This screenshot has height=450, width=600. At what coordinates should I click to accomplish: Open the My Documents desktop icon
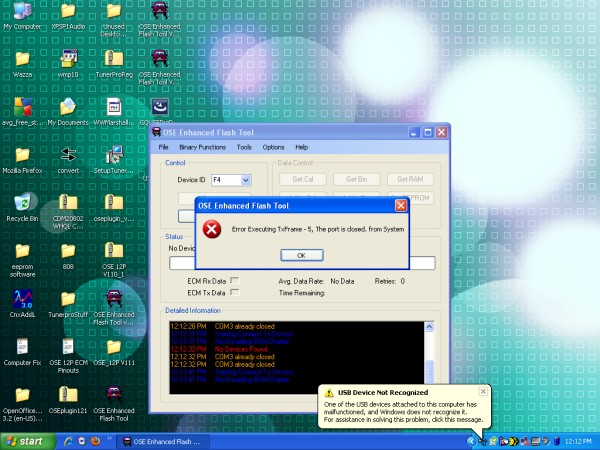point(68,112)
